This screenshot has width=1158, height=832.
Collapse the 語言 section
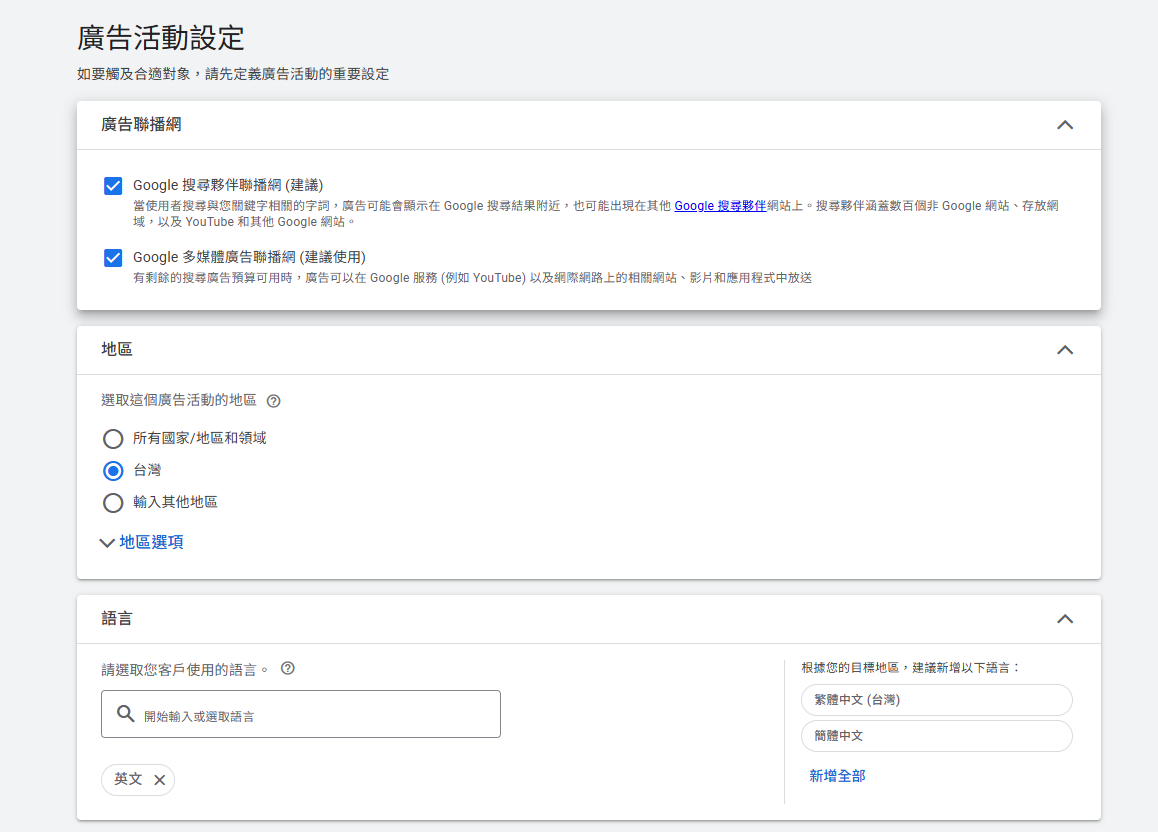1065,619
